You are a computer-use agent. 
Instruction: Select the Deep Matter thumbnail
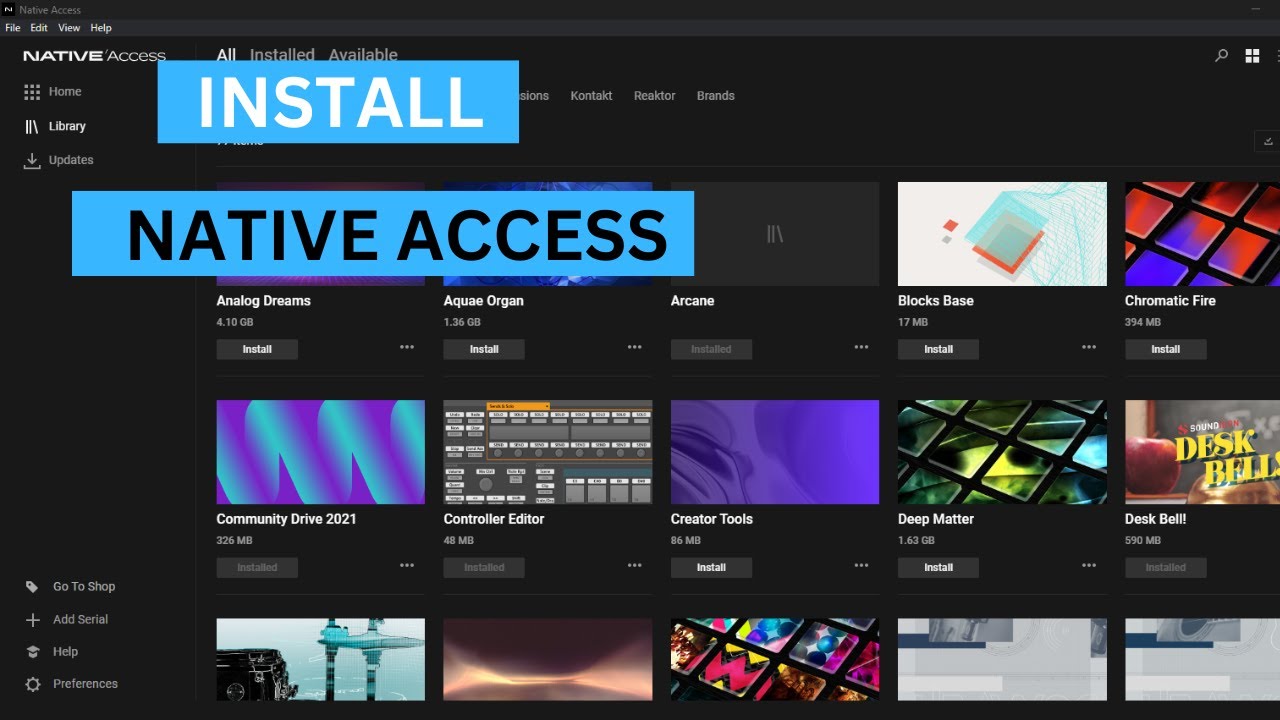[x=1002, y=452]
